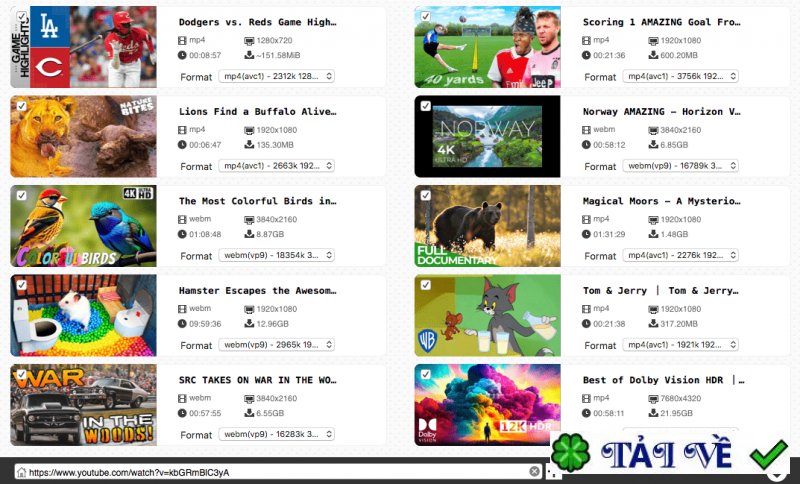Click the download icon next to 8.87GB

click(249, 234)
